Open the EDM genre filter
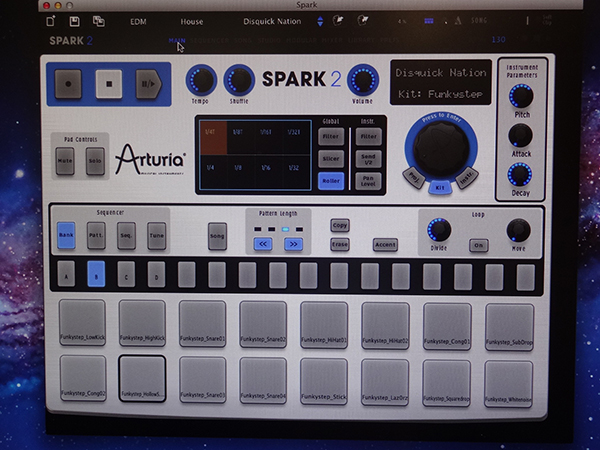 click(x=138, y=22)
